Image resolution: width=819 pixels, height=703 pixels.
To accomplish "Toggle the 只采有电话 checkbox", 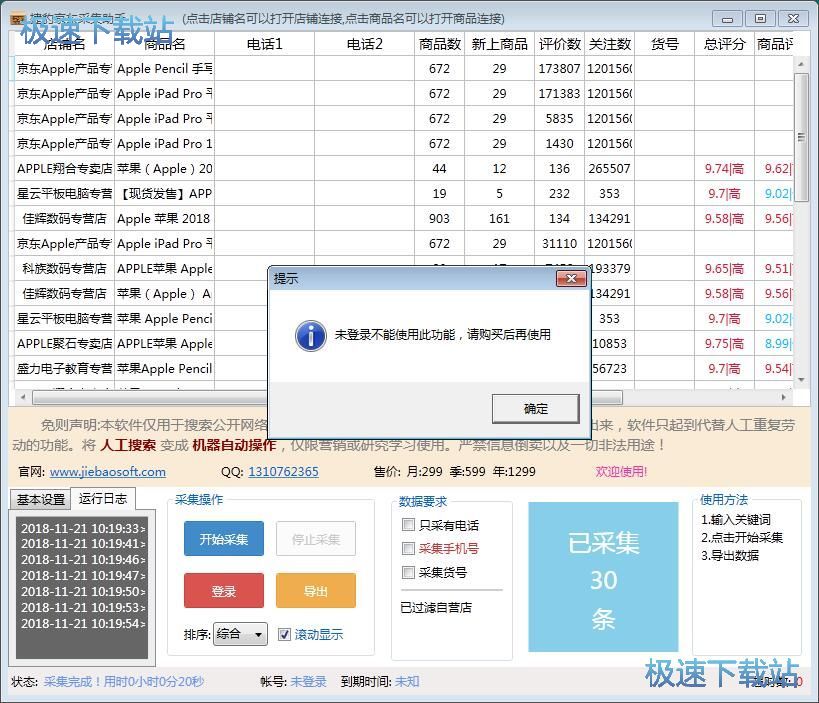I will coord(408,524).
